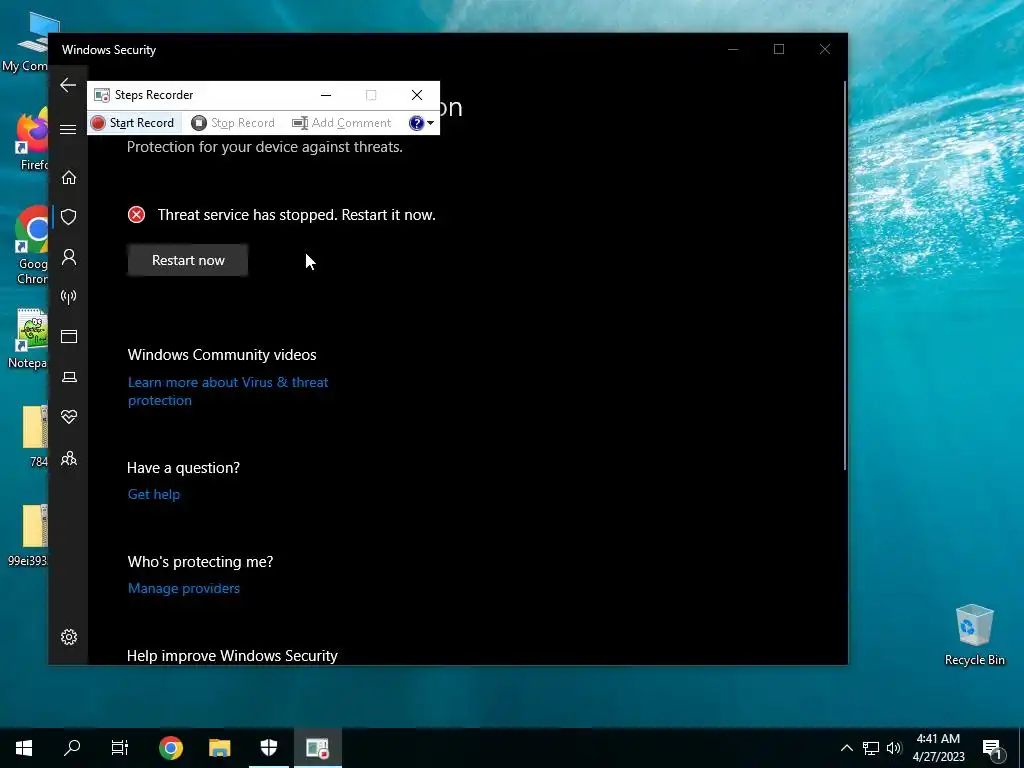
Task: Select Google Chrome desktop shortcut
Action: 31,246
